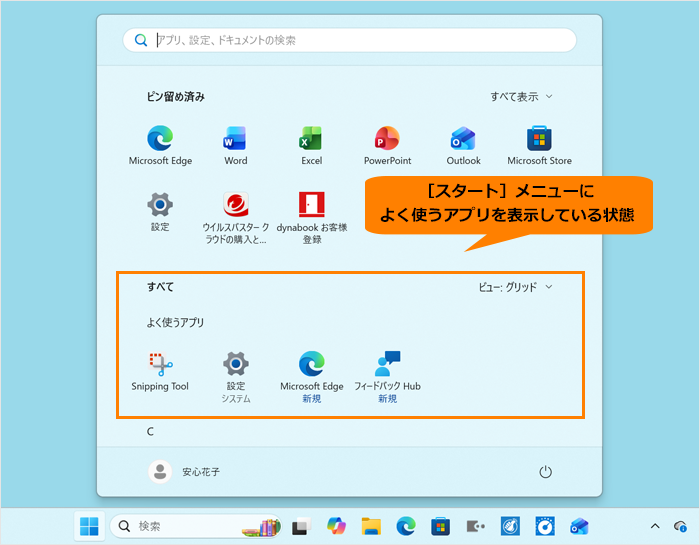This screenshot has height=545, width=700.
Task: Open Copilot from the taskbar
Action: click(x=336, y=526)
